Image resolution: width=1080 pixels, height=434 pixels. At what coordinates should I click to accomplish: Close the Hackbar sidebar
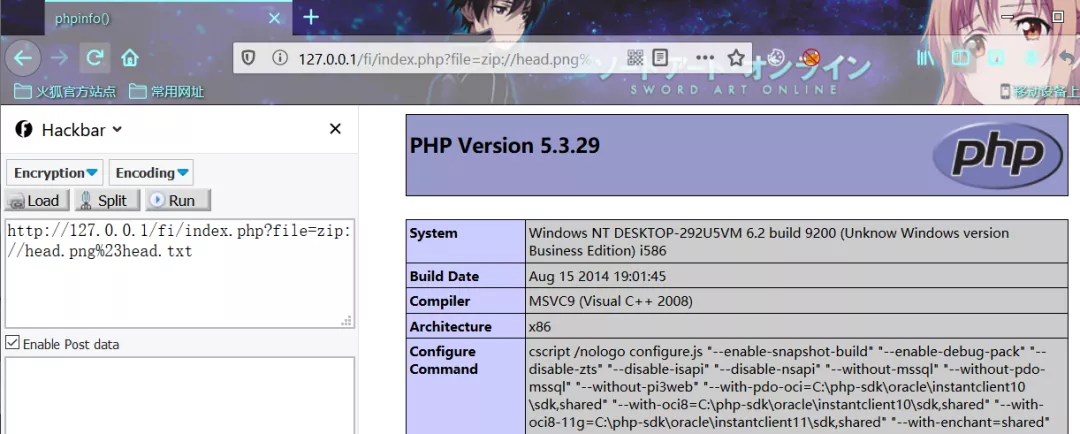point(335,129)
